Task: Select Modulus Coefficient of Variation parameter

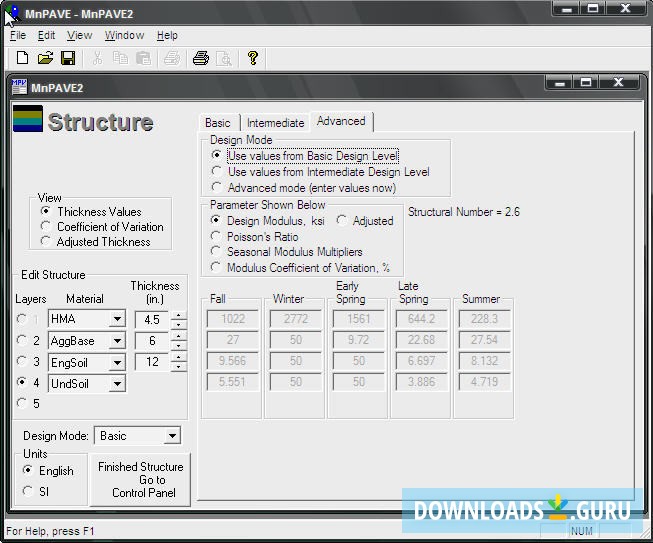Action: [x=300, y=267]
